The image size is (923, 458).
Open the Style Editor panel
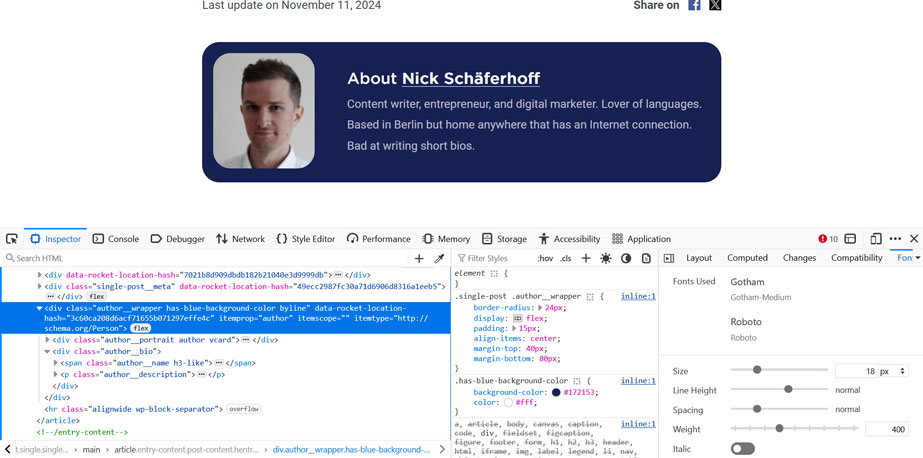point(306,239)
